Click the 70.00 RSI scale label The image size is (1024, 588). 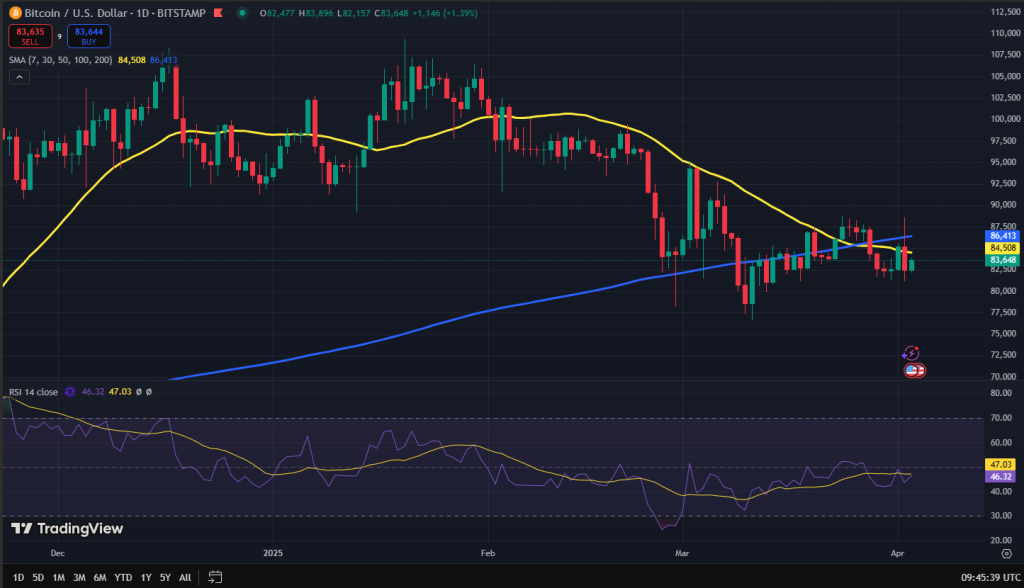point(1001,417)
